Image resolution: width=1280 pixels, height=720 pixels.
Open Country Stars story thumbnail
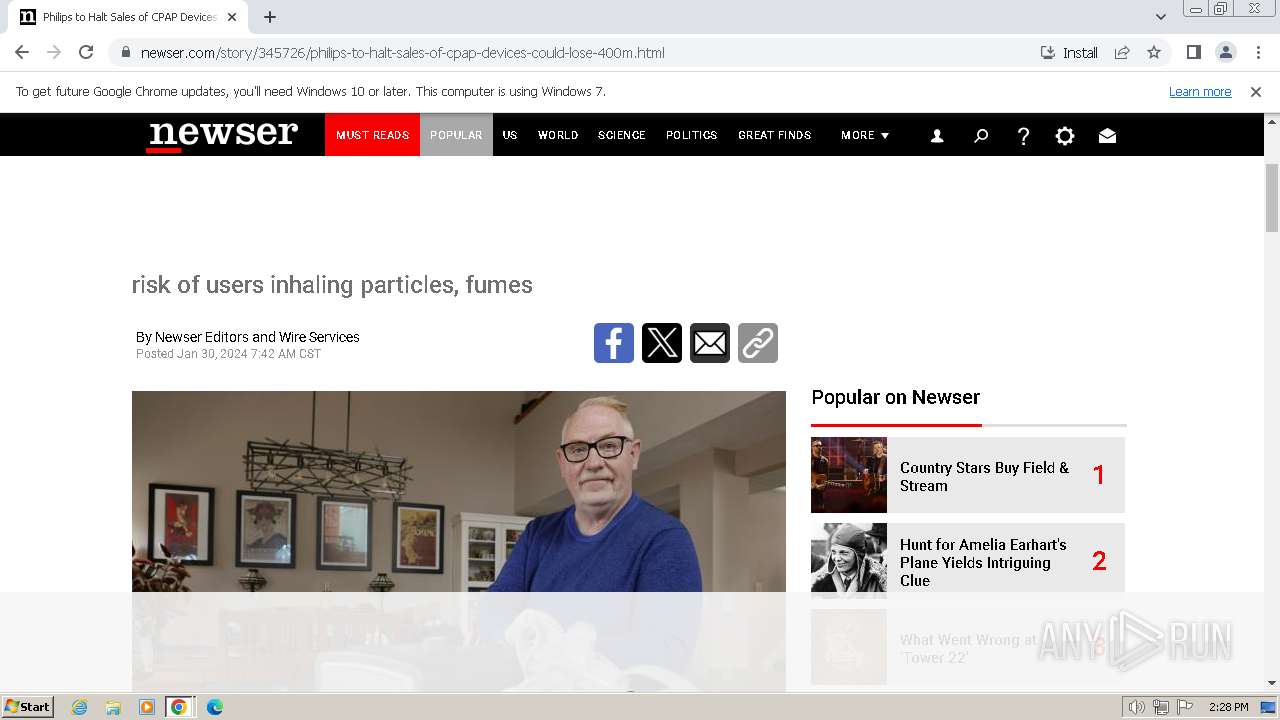point(849,475)
